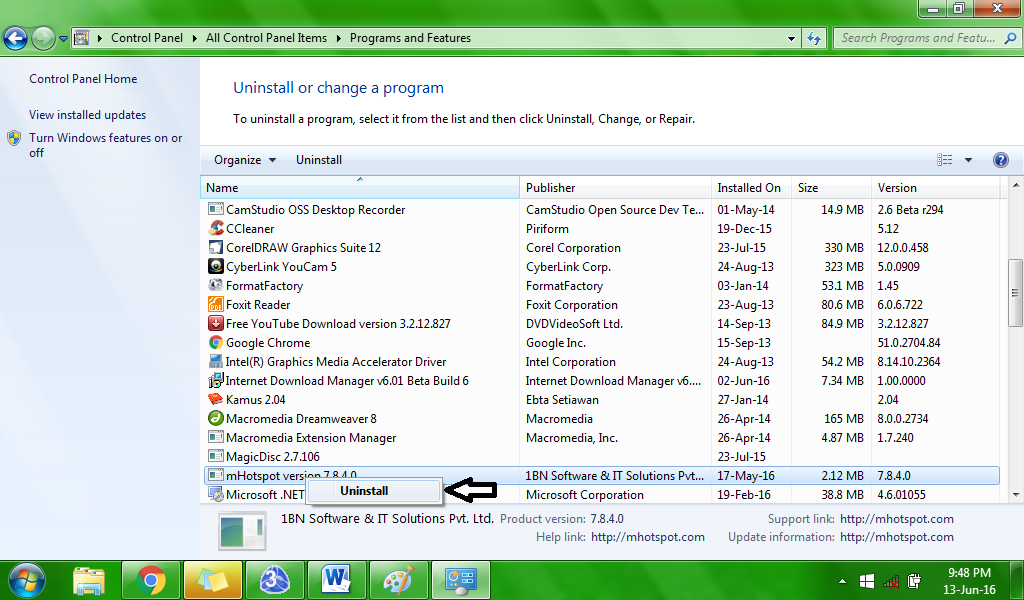Image resolution: width=1024 pixels, height=600 pixels.
Task: Click the Foxit Reader program icon
Action: point(216,304)
